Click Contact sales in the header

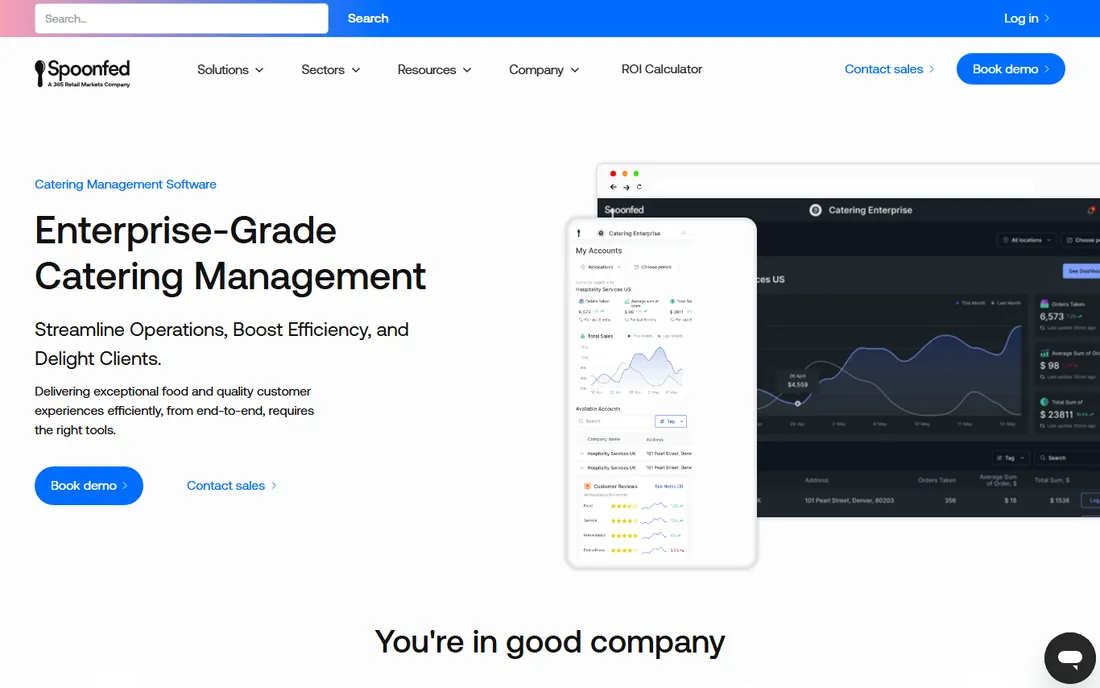(x=889, y=69)
